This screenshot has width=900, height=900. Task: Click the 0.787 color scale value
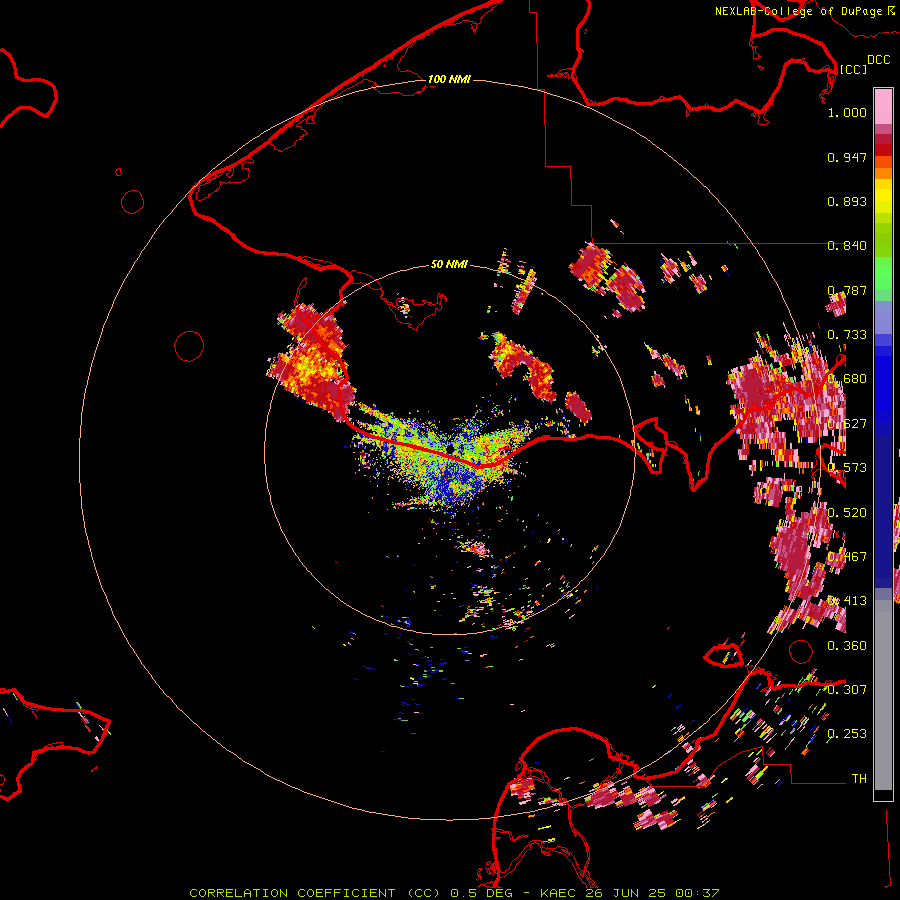847,290
